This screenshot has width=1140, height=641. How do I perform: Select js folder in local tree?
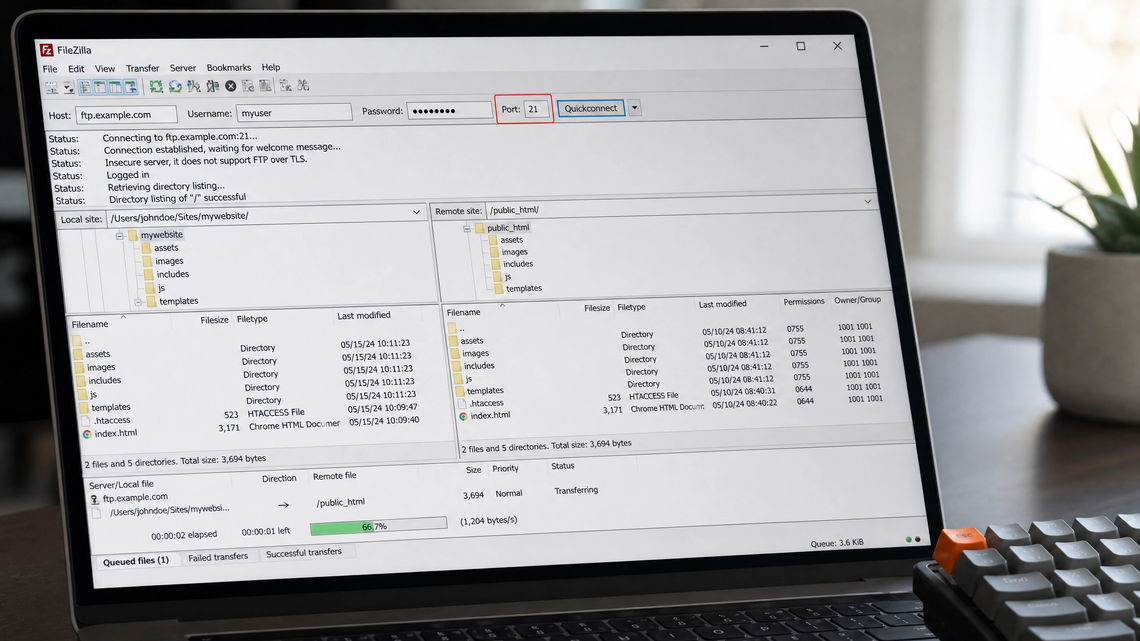161,288
